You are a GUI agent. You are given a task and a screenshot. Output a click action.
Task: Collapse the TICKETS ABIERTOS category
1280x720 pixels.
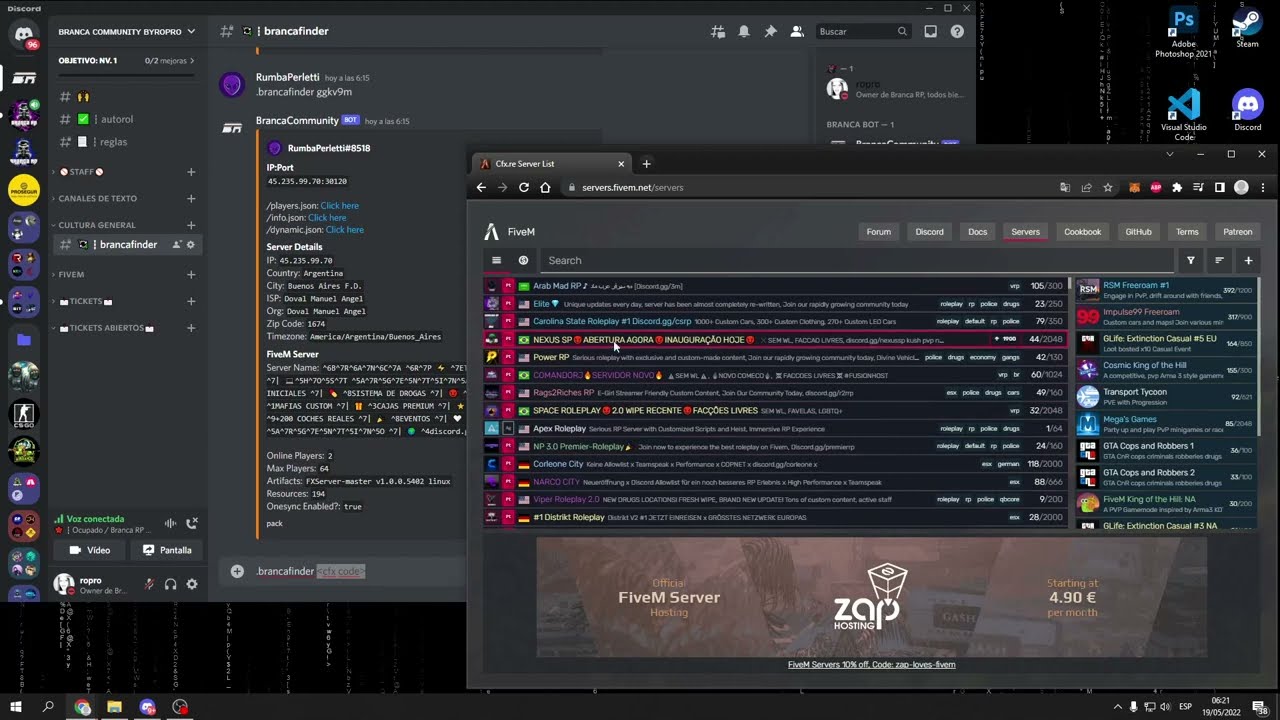(104, 328)
